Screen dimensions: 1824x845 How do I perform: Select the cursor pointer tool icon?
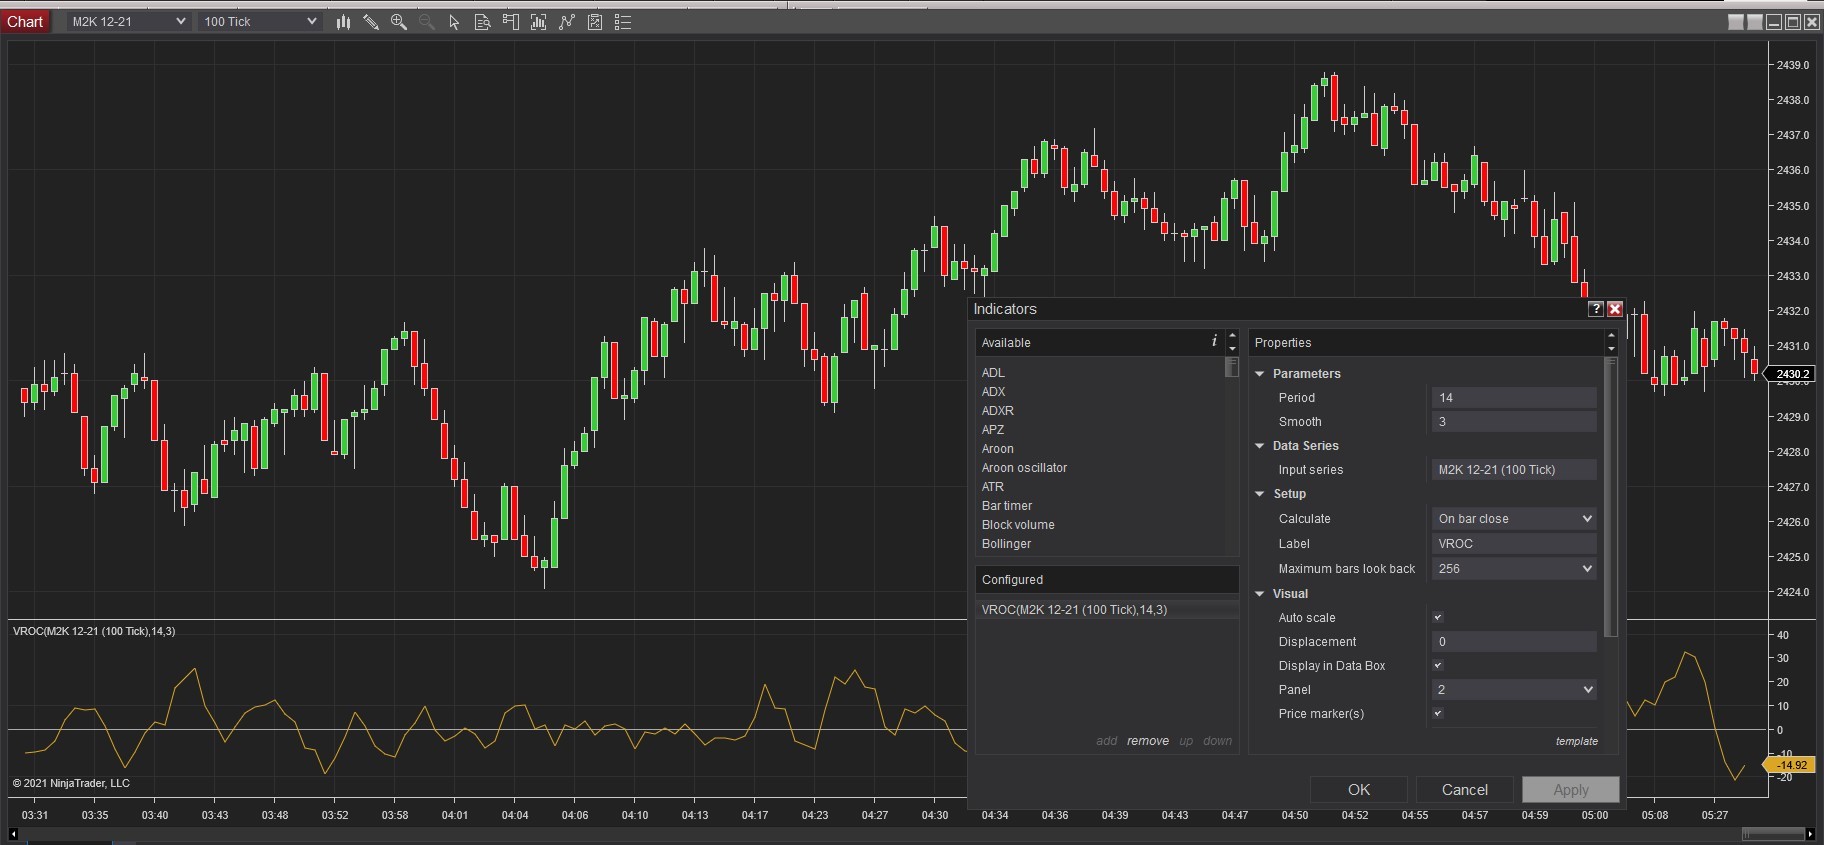coord(455,22)
